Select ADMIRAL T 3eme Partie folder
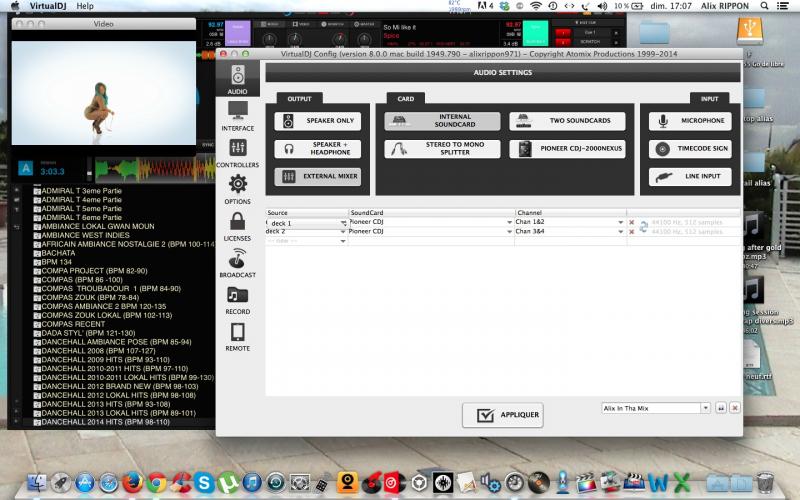The image size is (800, 500). [x=81, y=191]
